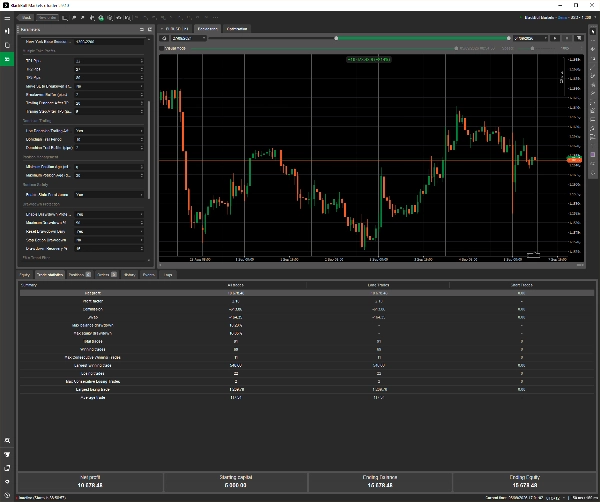Adjust TP3 Pips stepper arrows
Image resolution: width=600 pixels, height=502 pixels.
coord(142,78)
